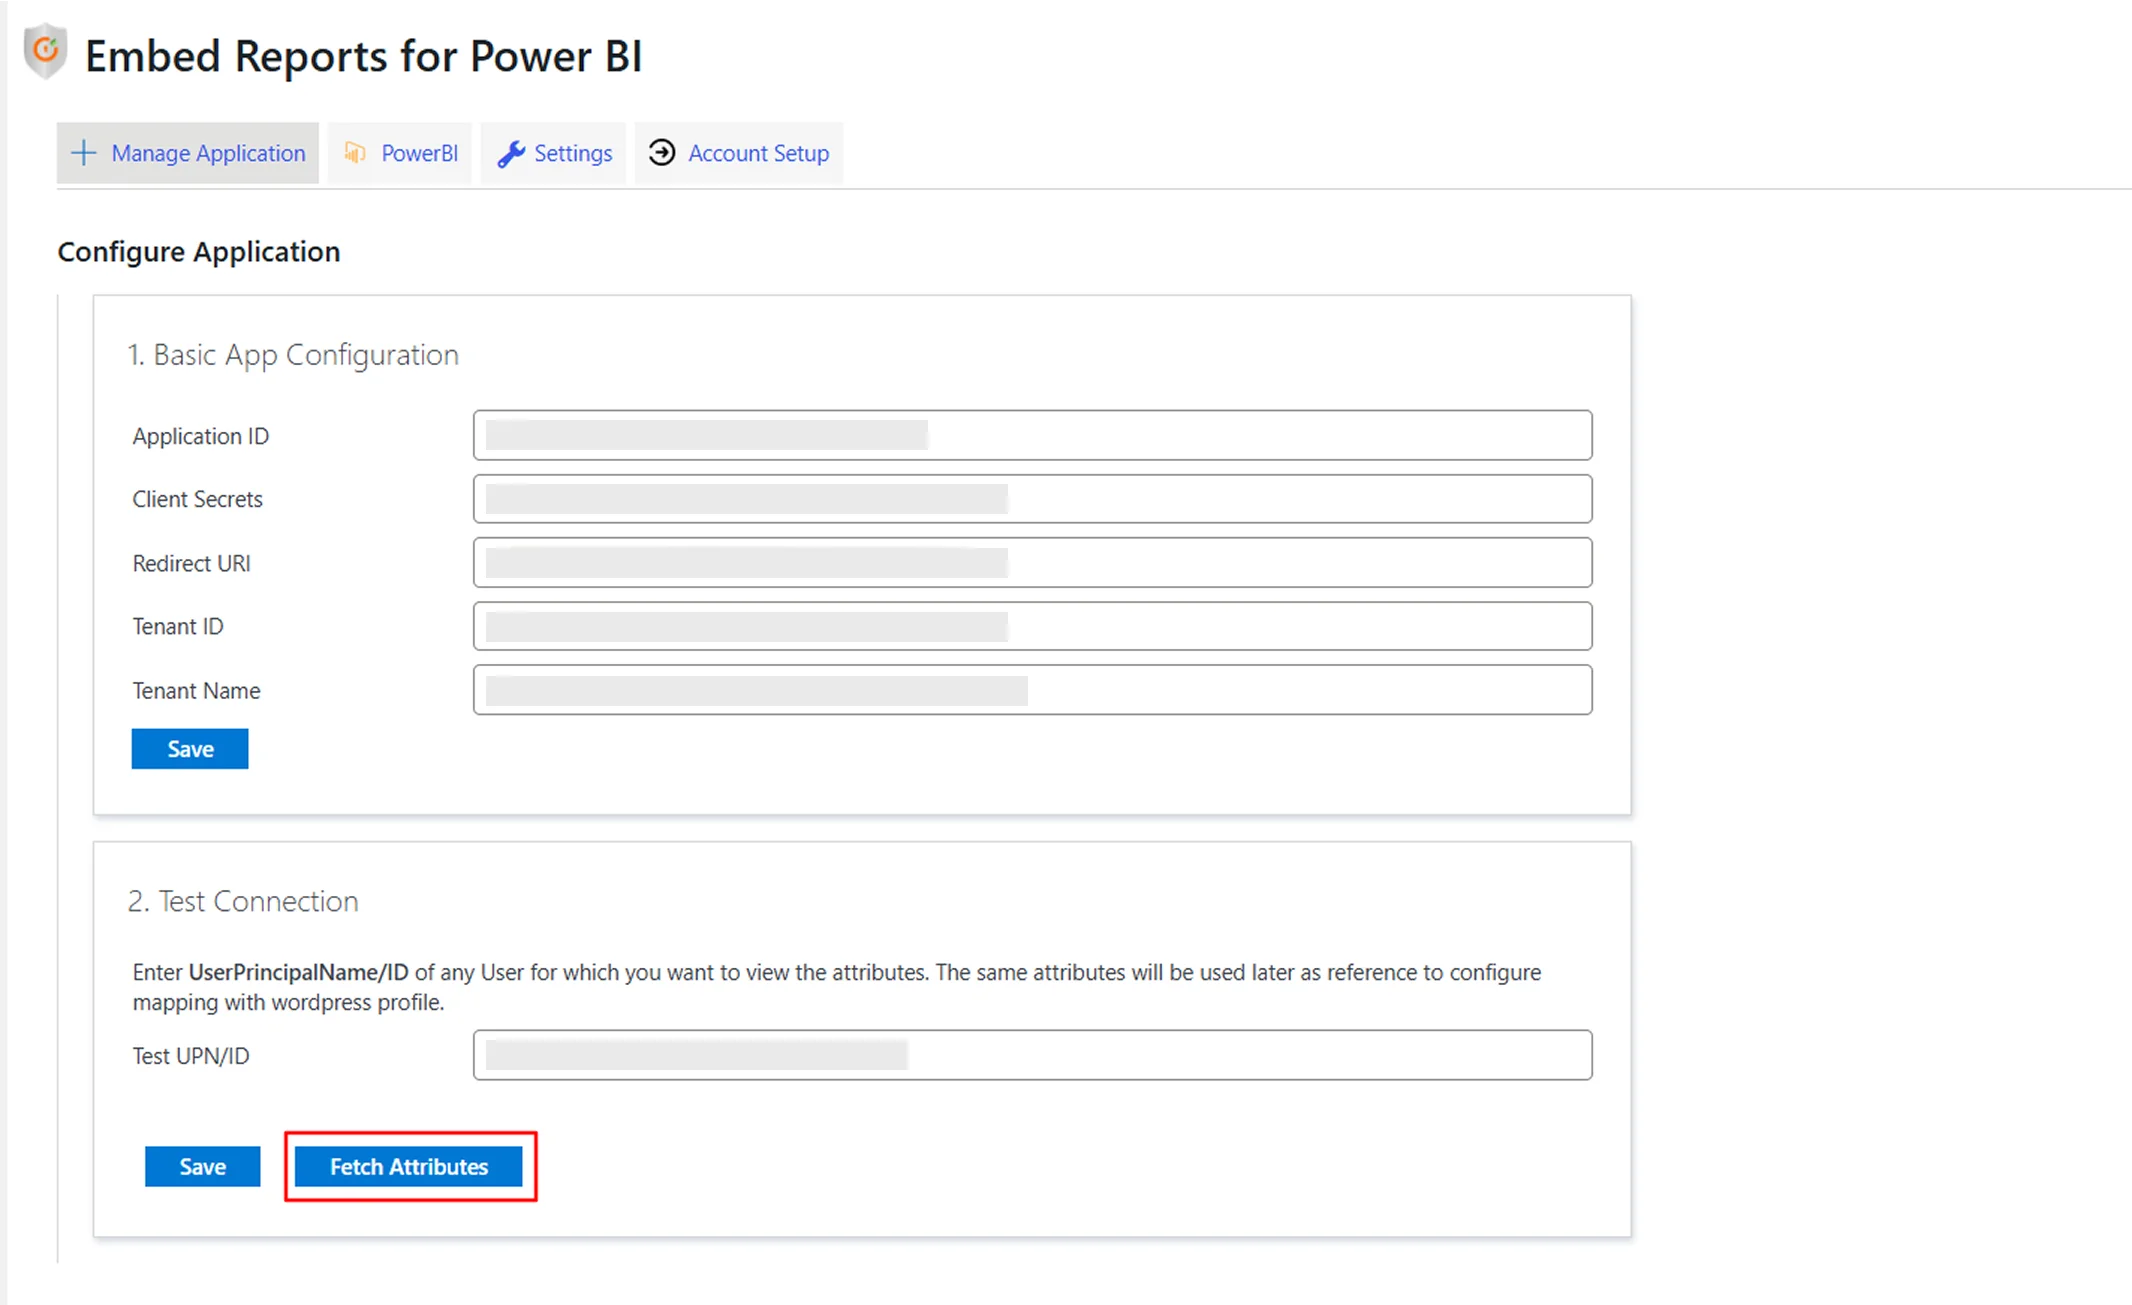
Task: Click the arrow icon on Account Setup
Action: point(662,152)
